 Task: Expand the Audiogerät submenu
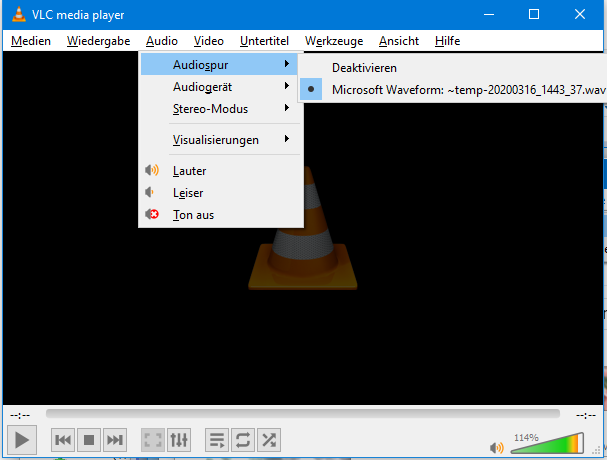(219, 86)
